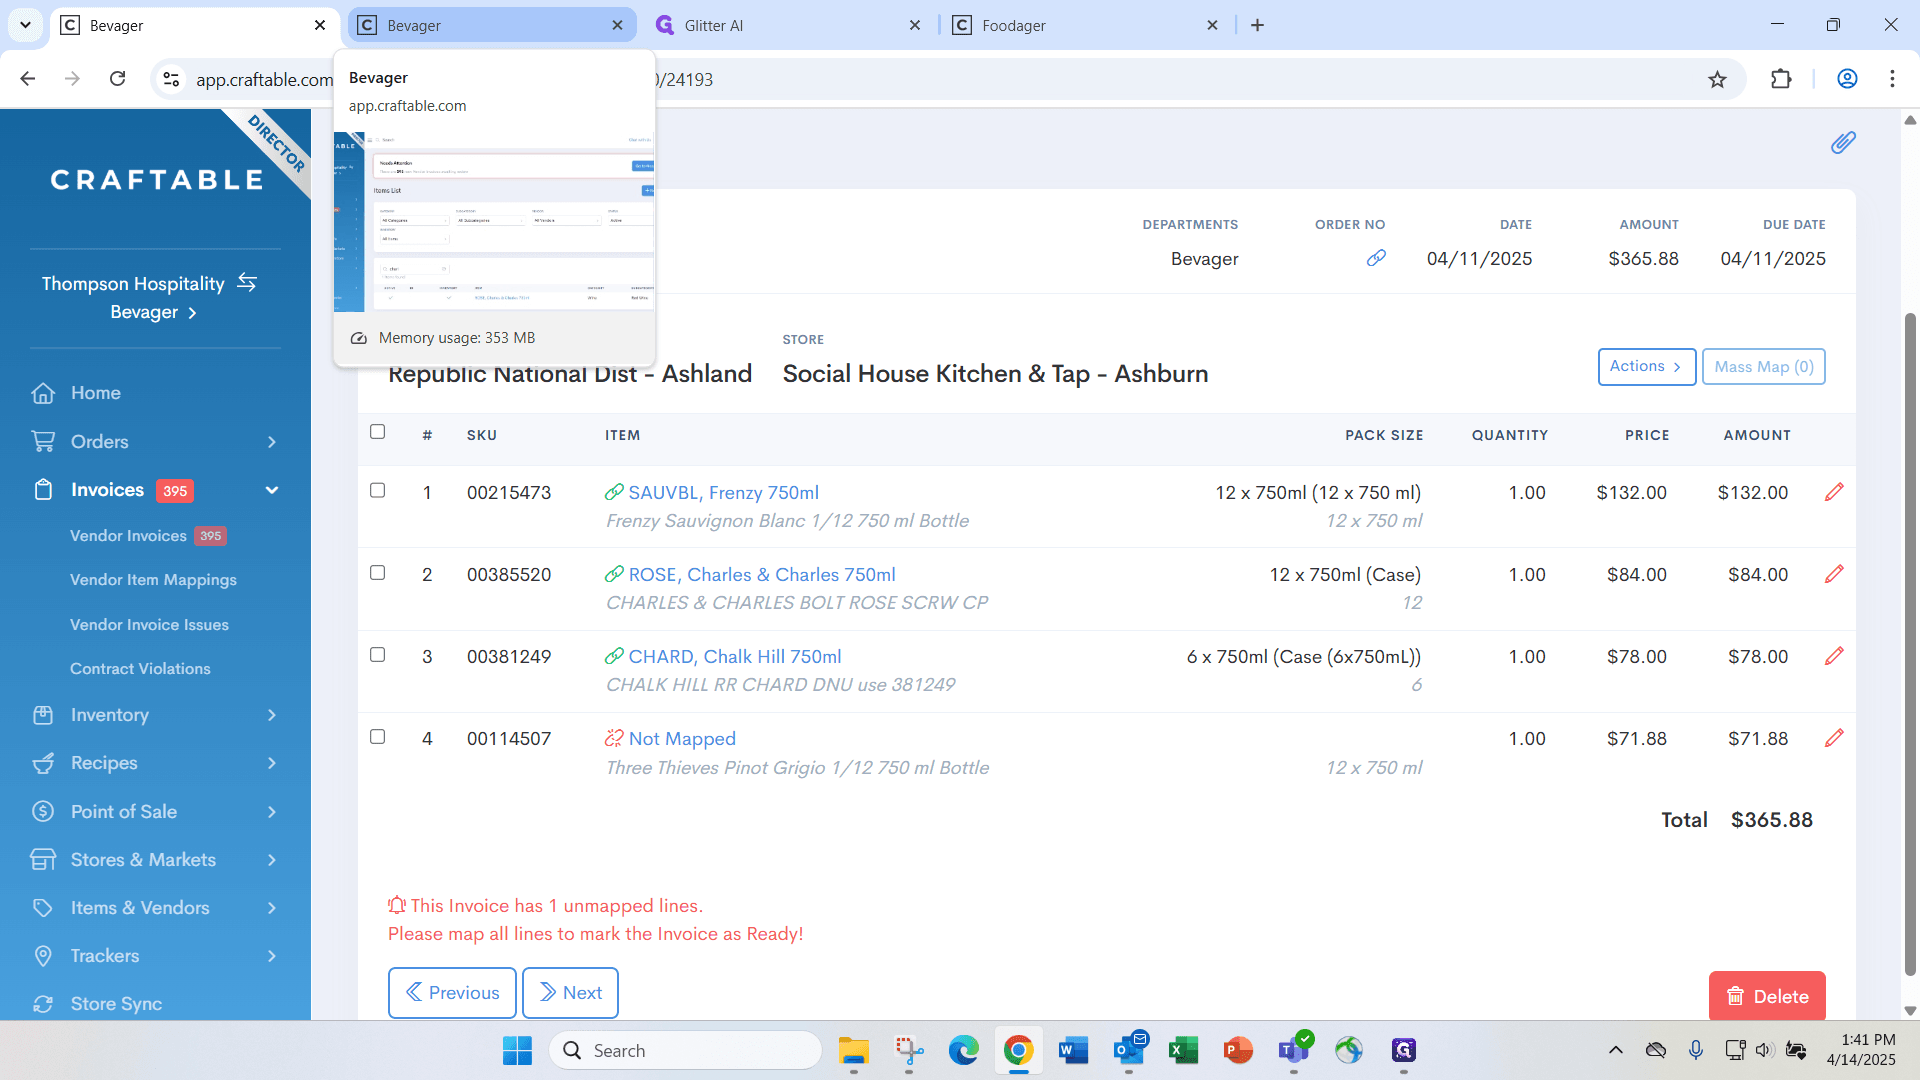This screenshot has height=1080, width=1920.
Task: Click the Items & Vendors tag icon
Action: click(43, 908)
